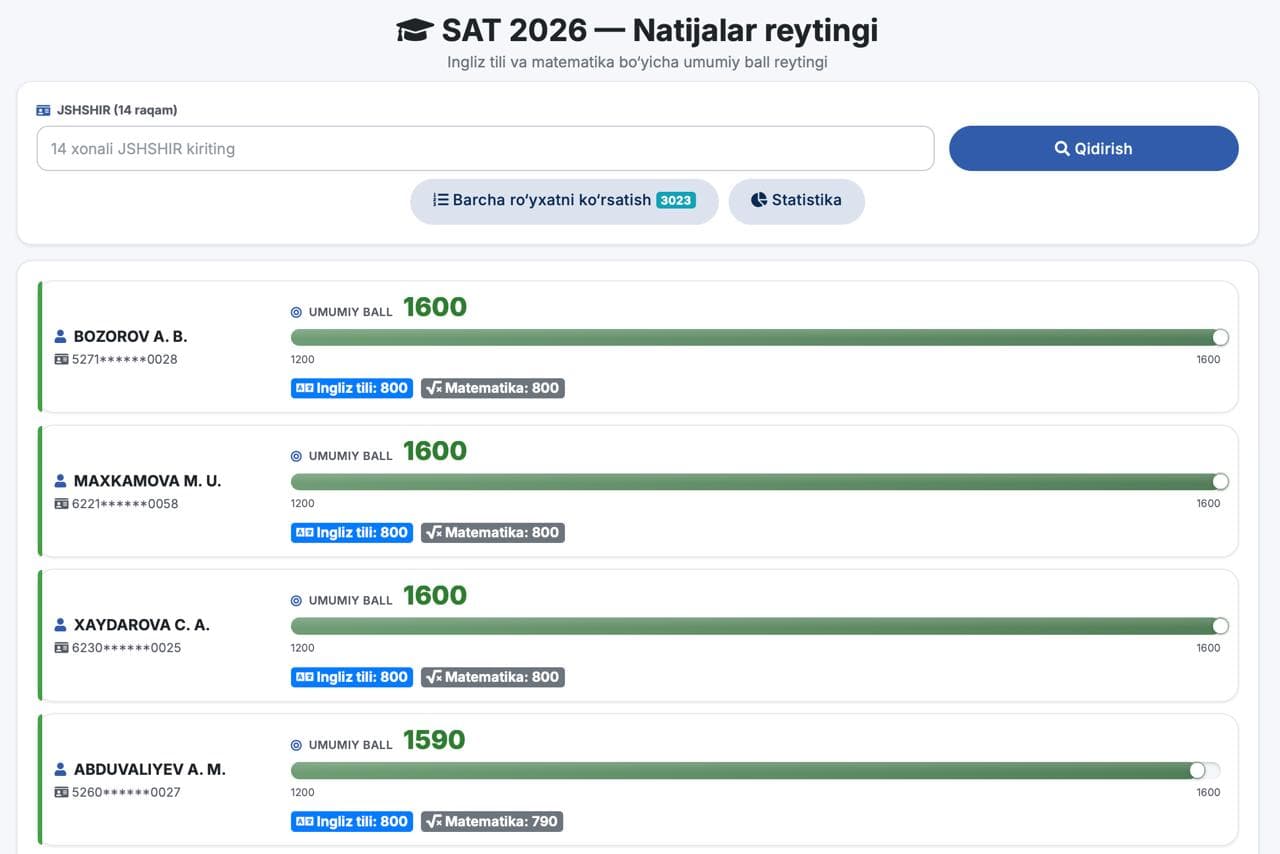Click XAYDAROVA's Matematika: 800 badge

point(493,677)
